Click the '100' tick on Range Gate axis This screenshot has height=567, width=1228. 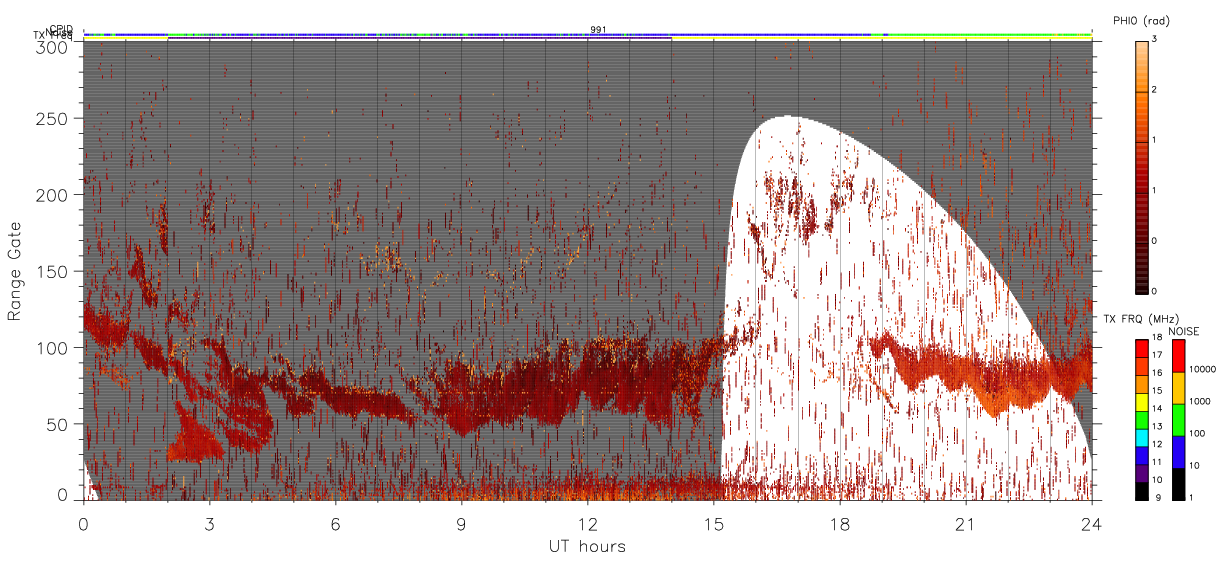tap(54, 348)
